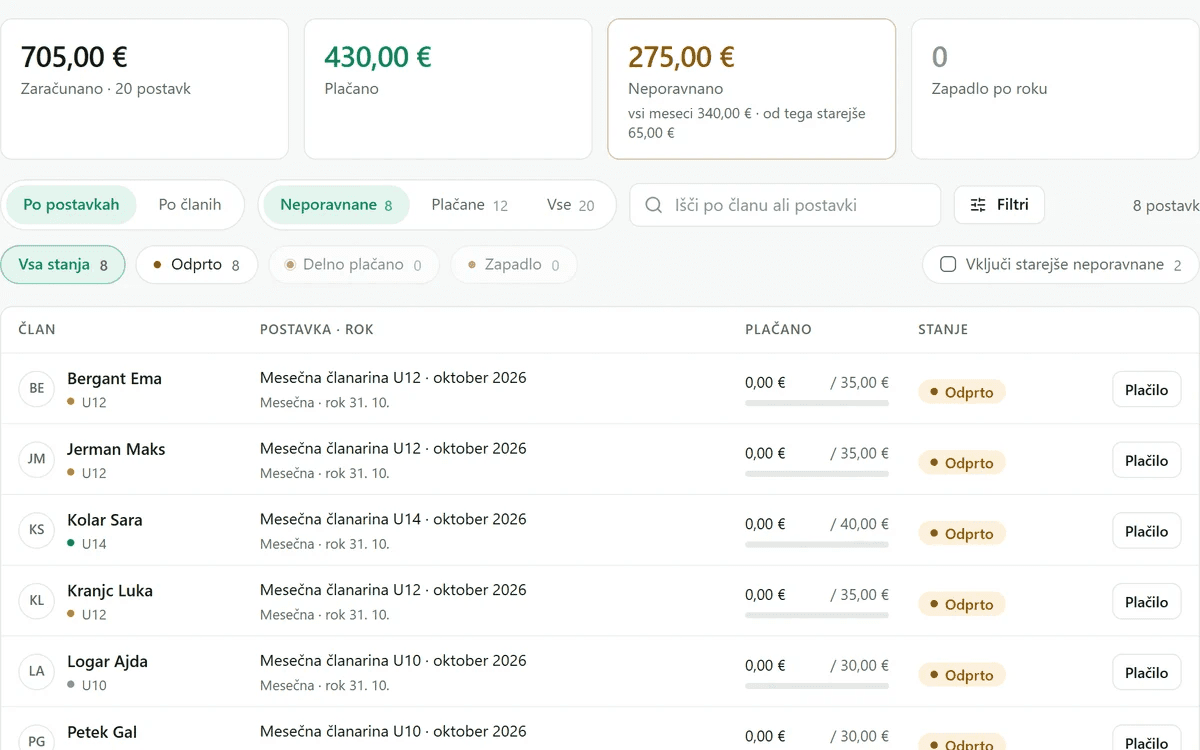Click the member name Logar Ajda
Image resolution: width=1200 pixels, height=750 pixels.
click(107, 662)
